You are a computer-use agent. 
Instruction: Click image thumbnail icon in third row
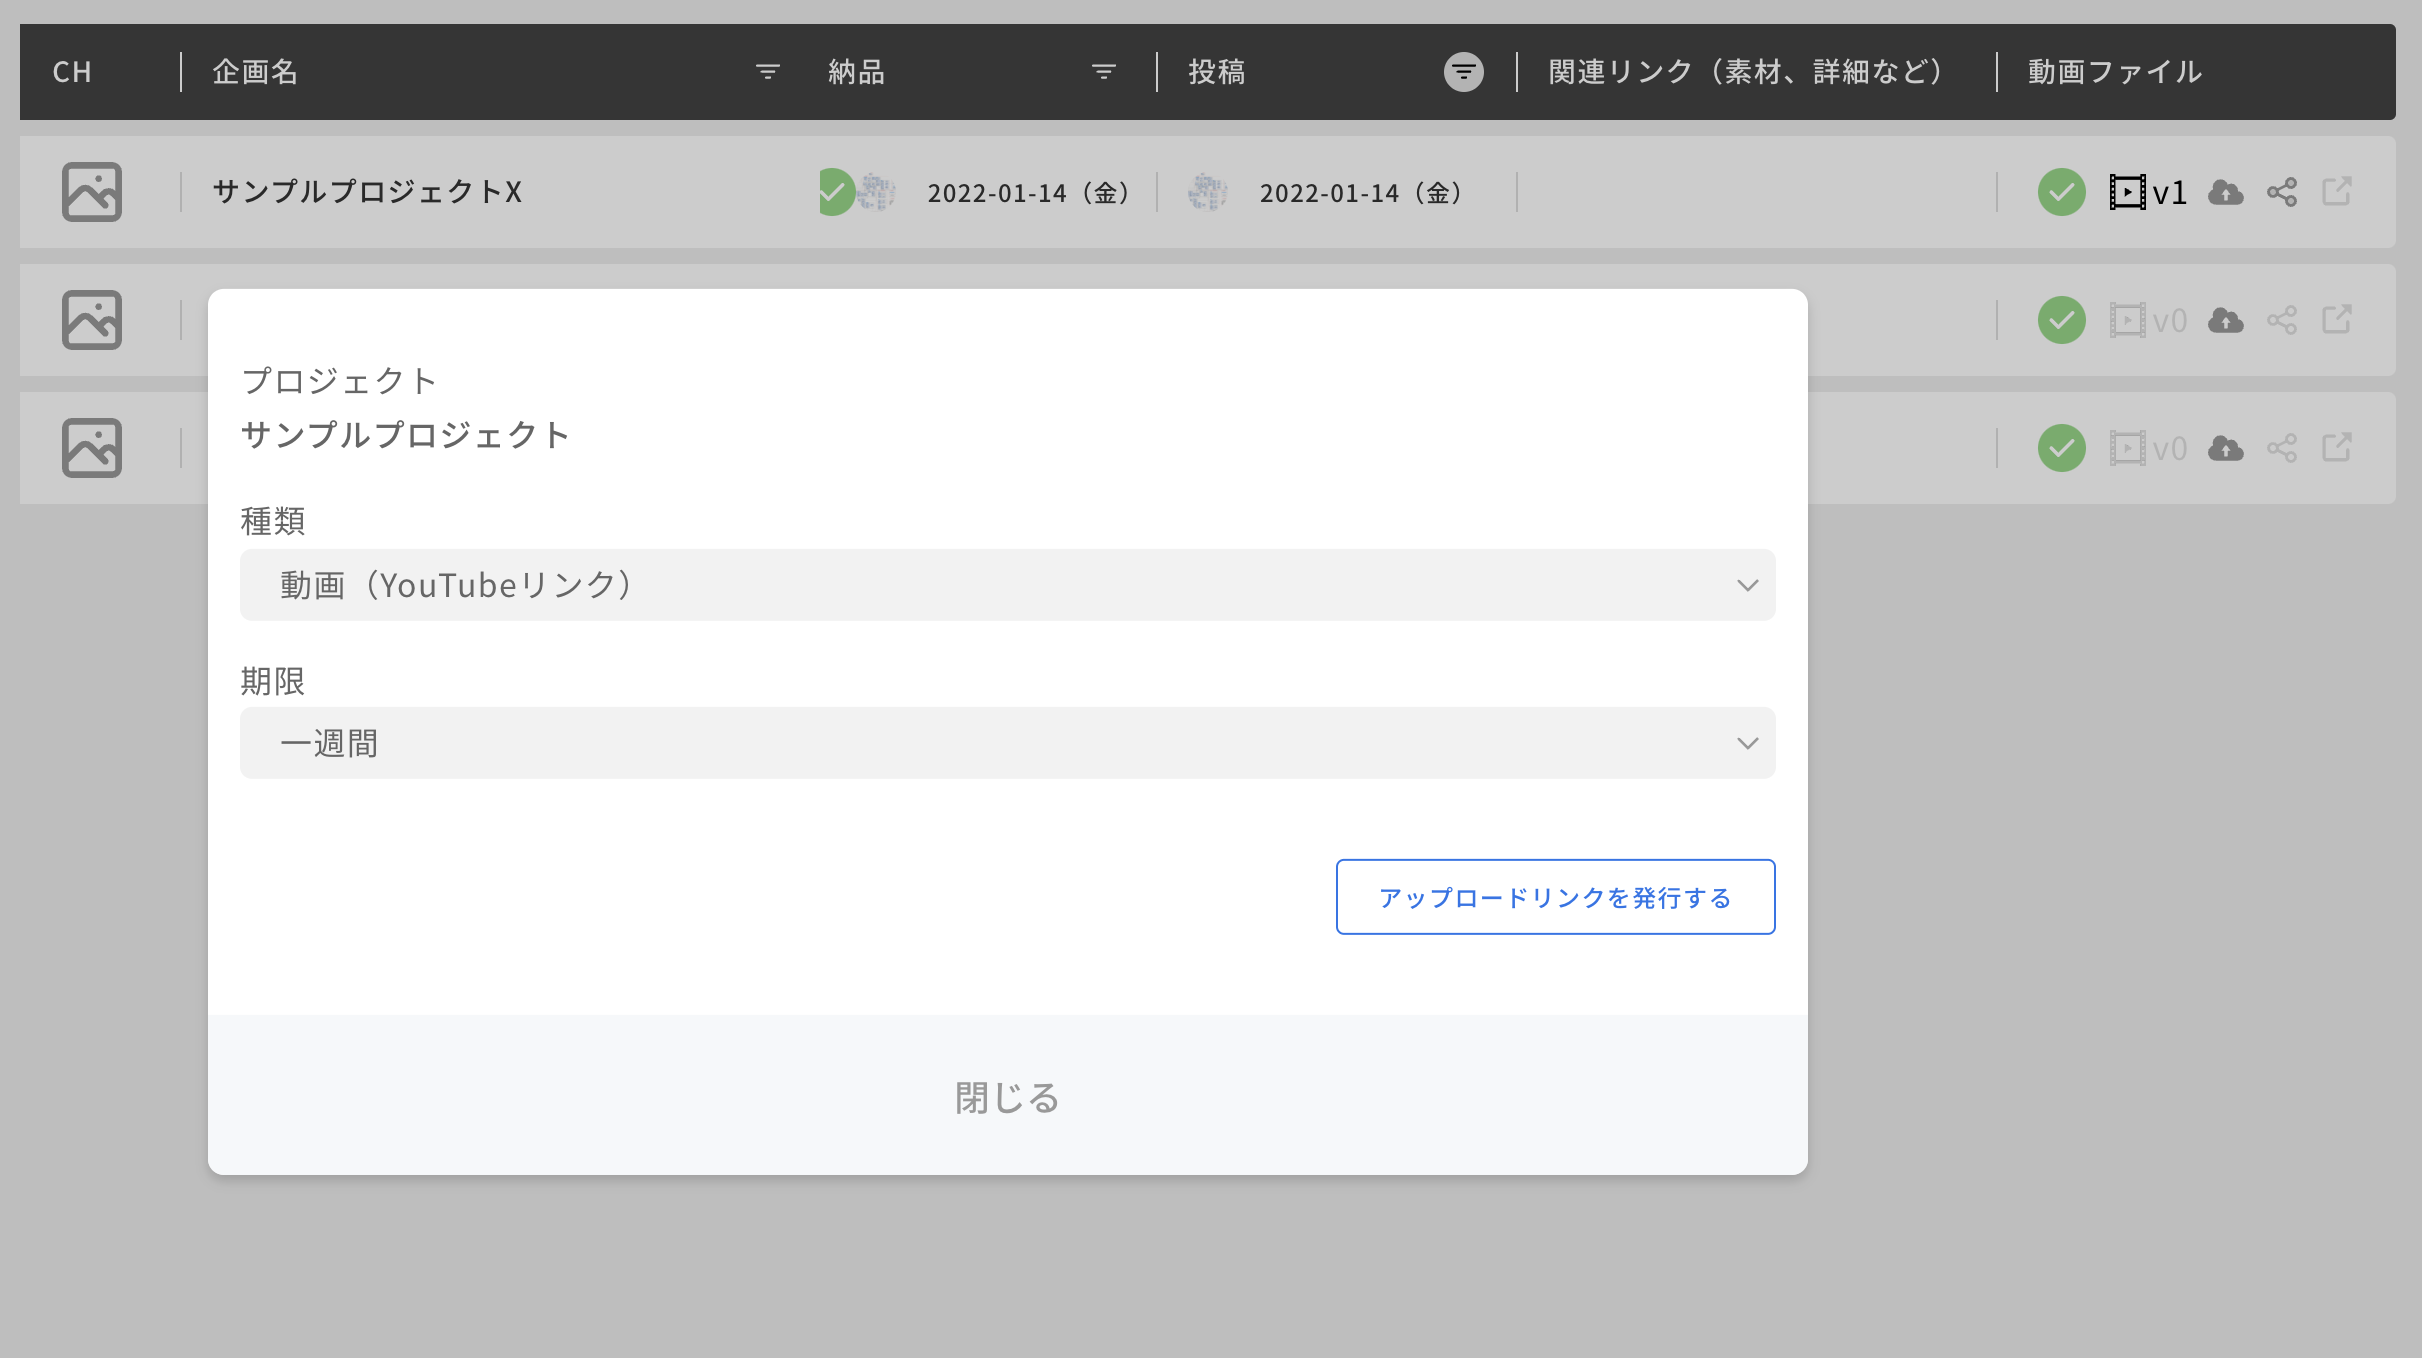(x=92, y=448)
